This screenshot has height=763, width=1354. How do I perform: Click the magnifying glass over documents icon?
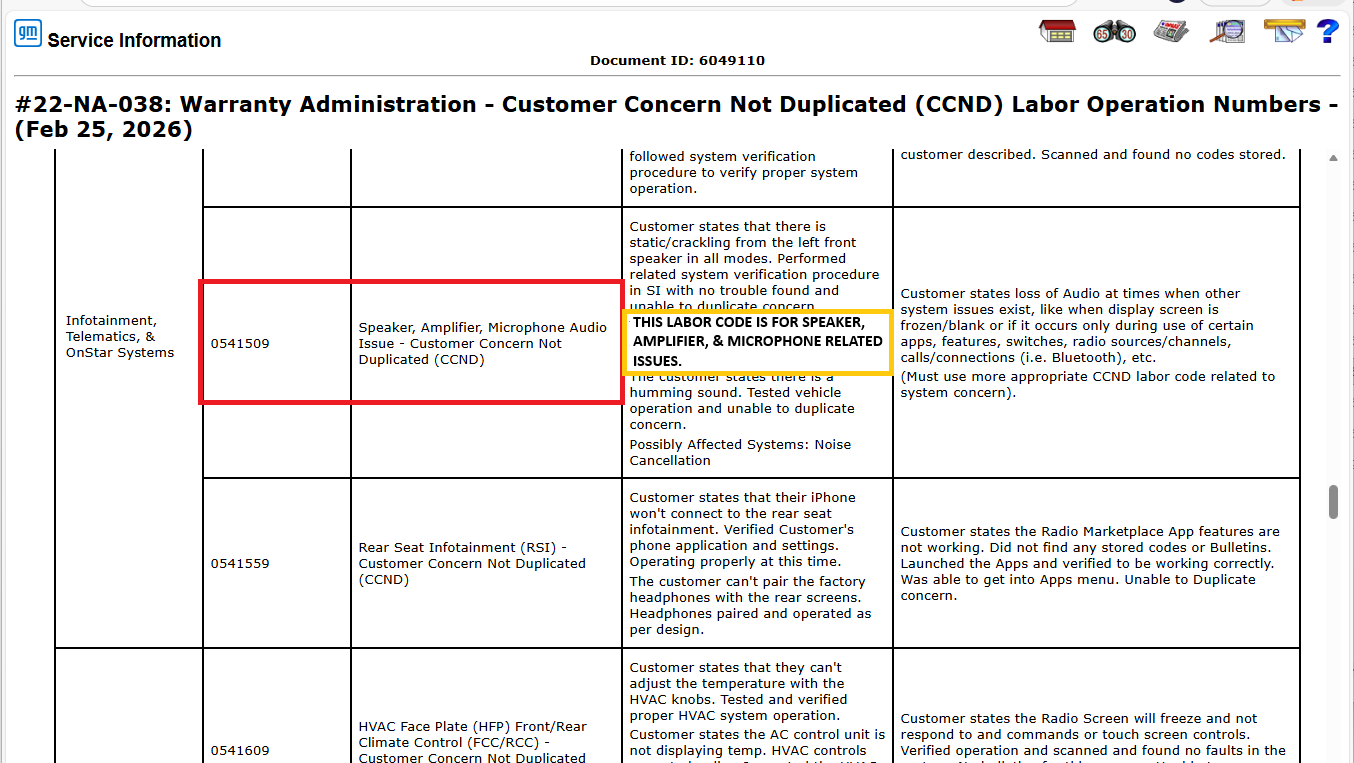(x=1226, y=31)
